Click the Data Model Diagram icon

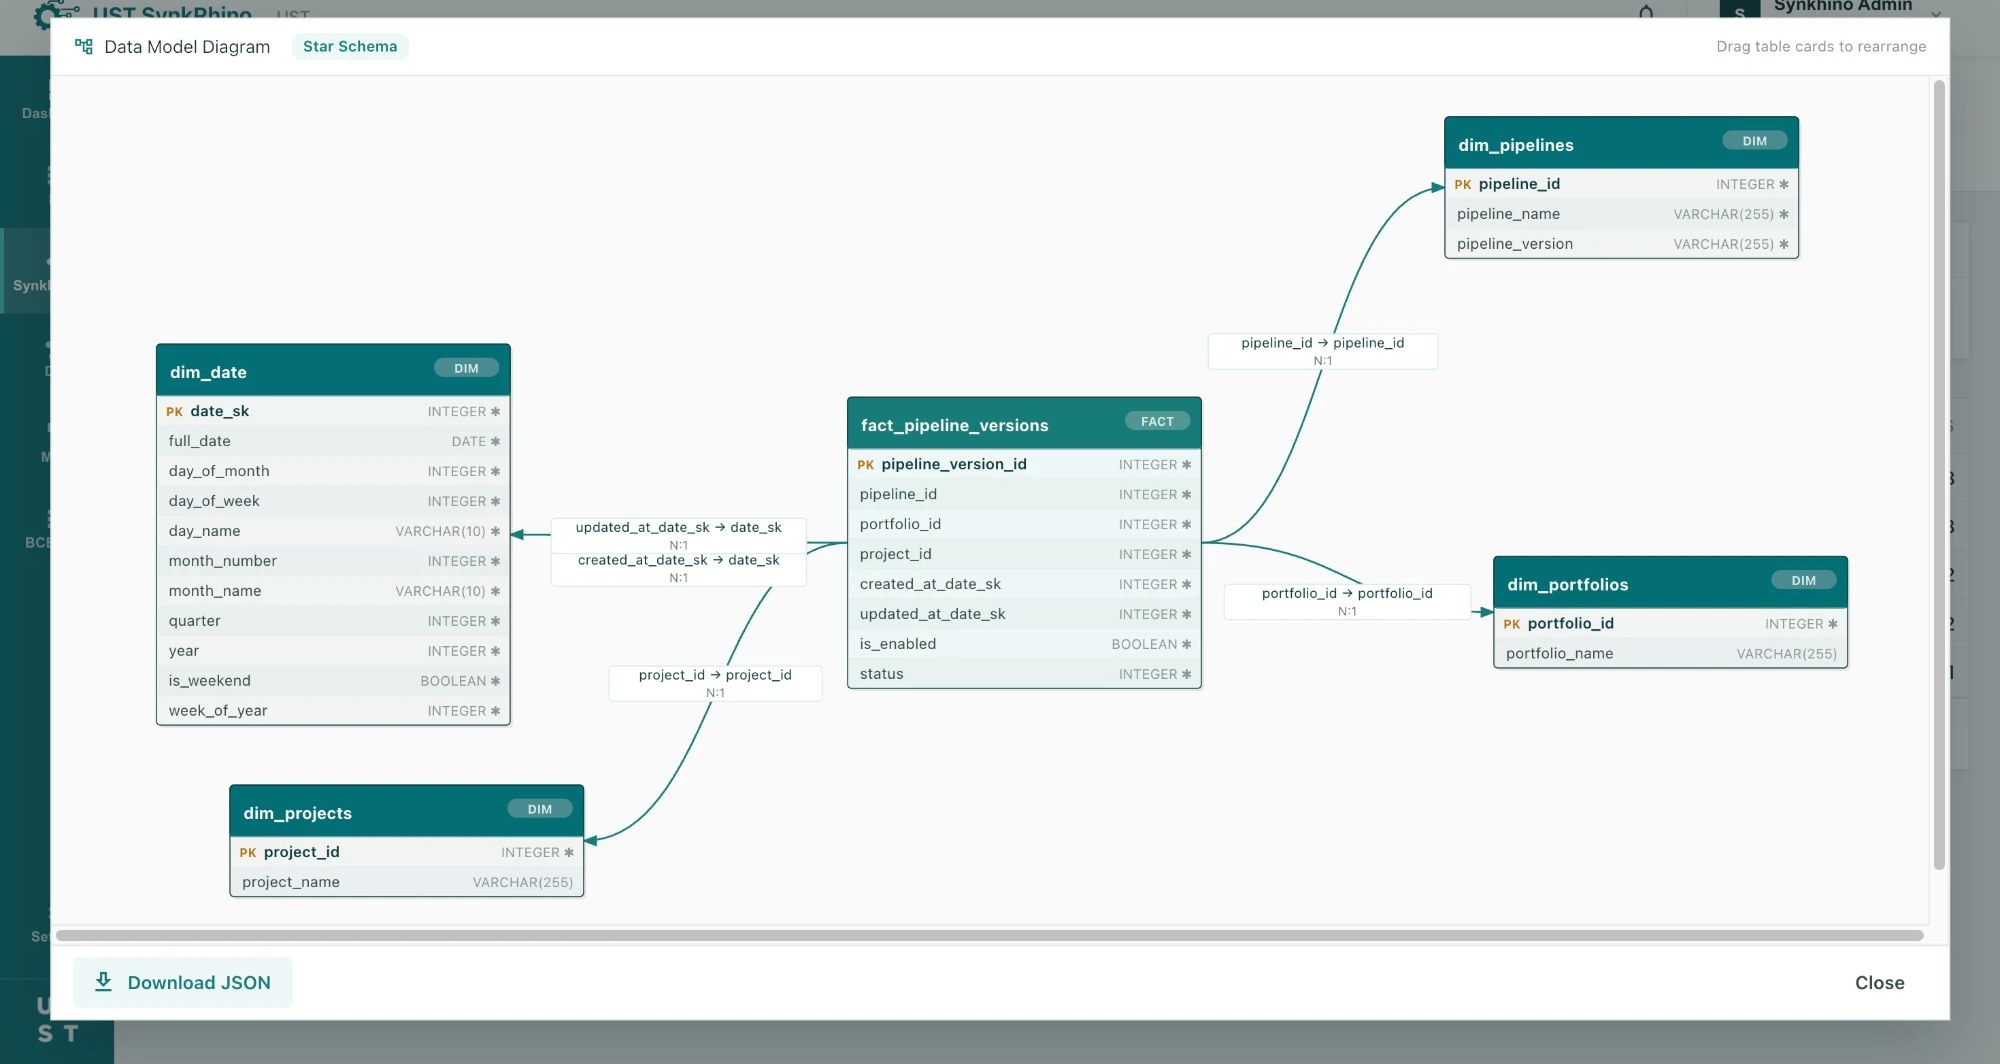pyautogui.click(x=84, y=46)
